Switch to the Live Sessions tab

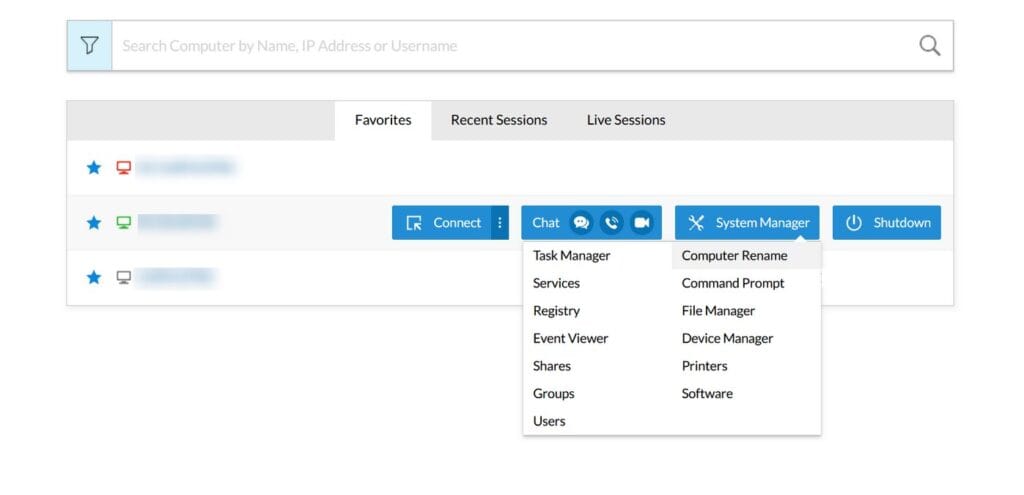point(626,120)
